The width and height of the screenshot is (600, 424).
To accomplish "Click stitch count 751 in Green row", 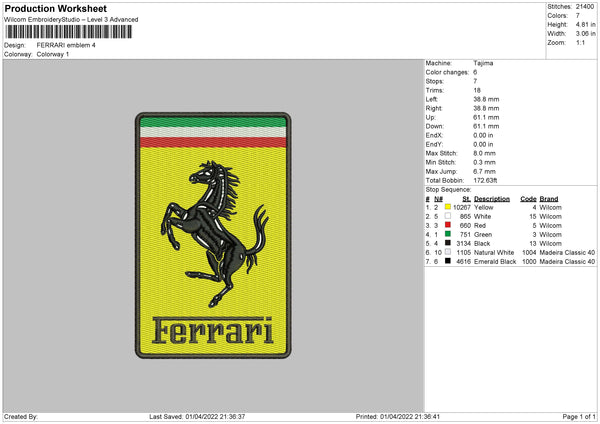I will click(465, 235).
